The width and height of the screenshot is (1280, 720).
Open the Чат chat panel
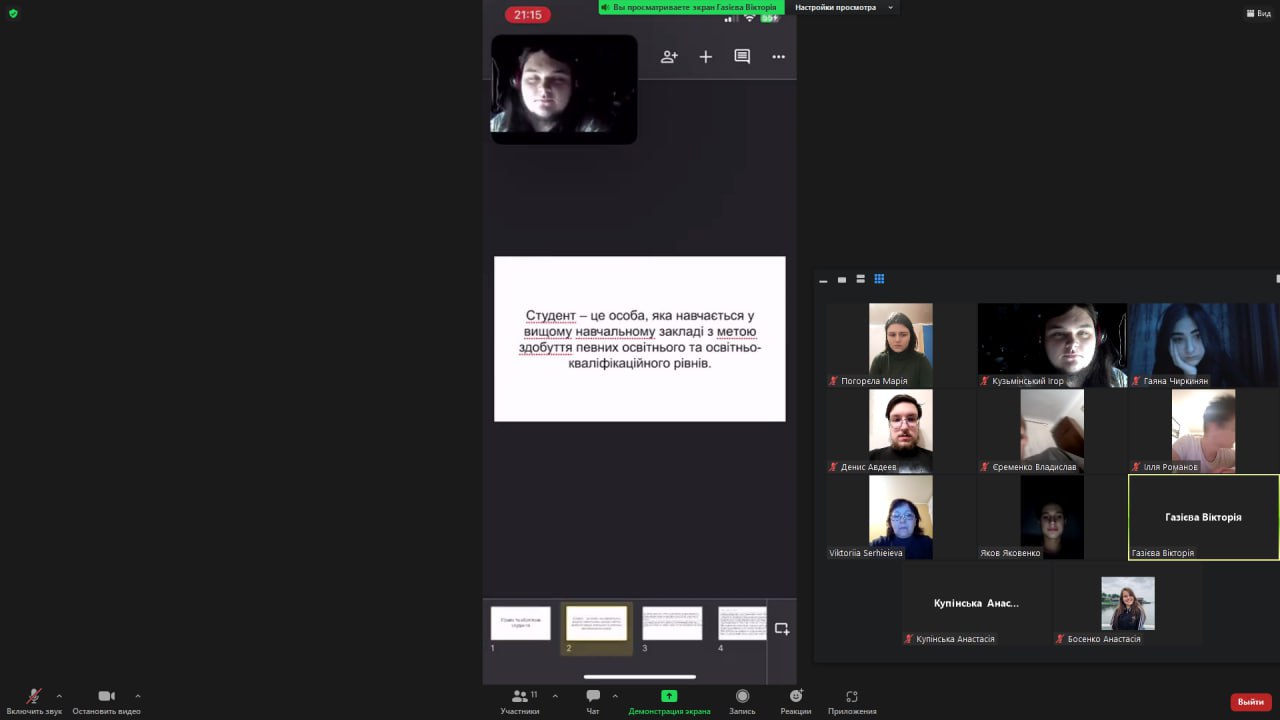point(593,697)
